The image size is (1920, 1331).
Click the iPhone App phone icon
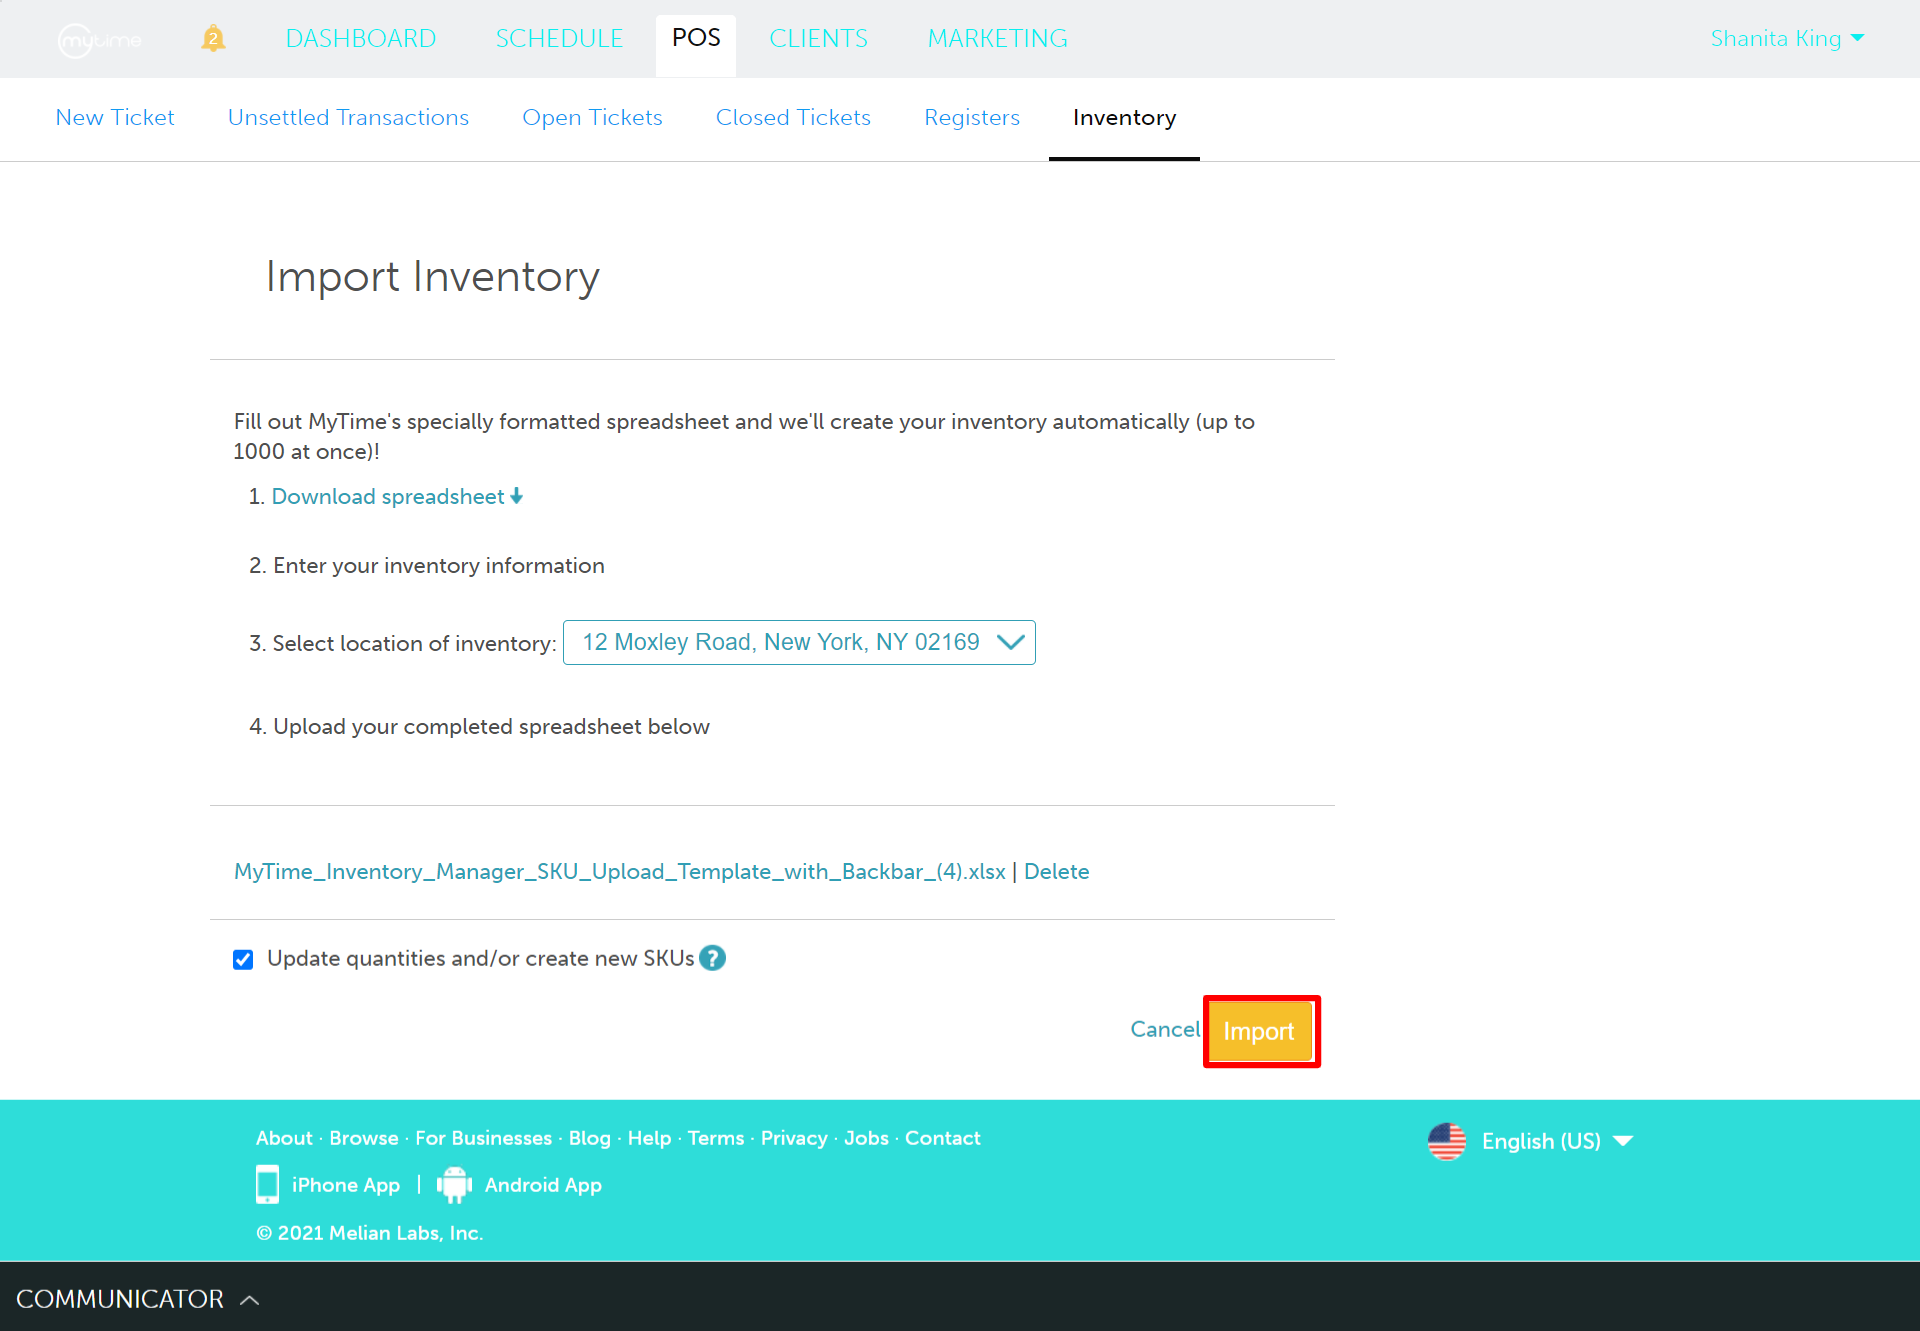click(x=267, y=1184)
